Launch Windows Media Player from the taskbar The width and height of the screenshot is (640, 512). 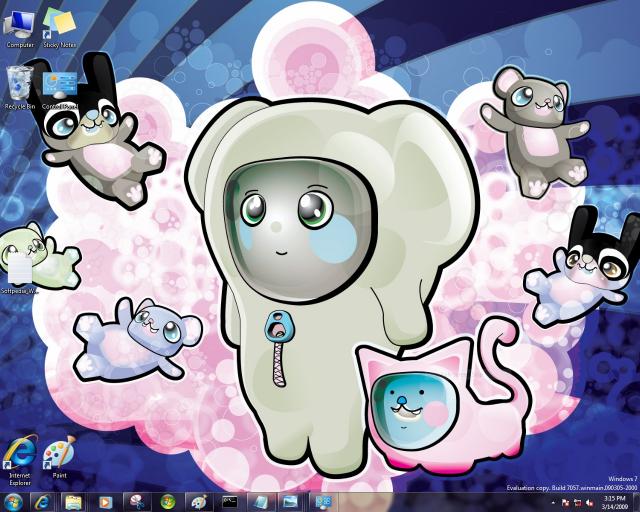[x=105, y=501]
